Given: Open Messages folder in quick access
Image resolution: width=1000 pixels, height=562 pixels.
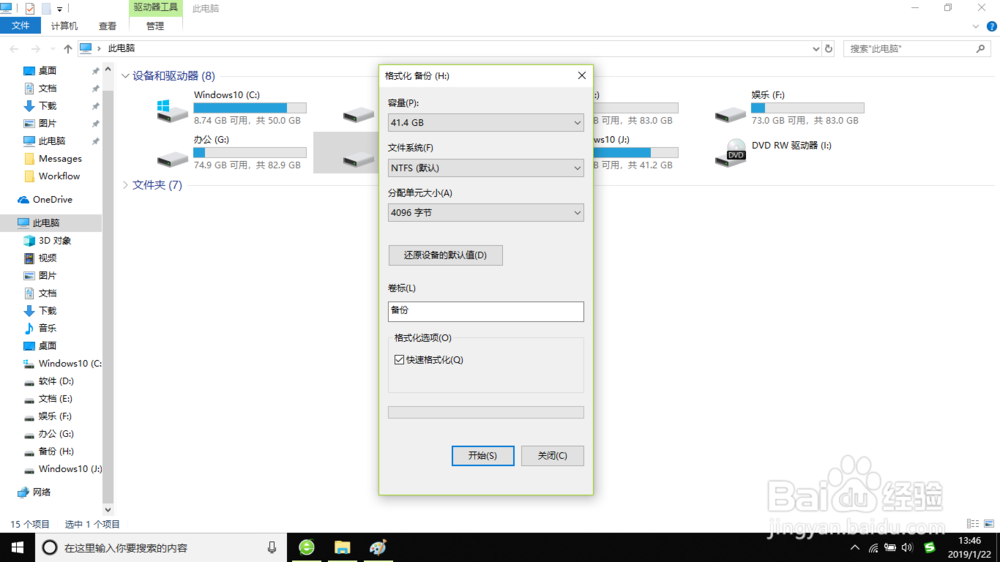Looking at the screenshot, I should 60,158.
